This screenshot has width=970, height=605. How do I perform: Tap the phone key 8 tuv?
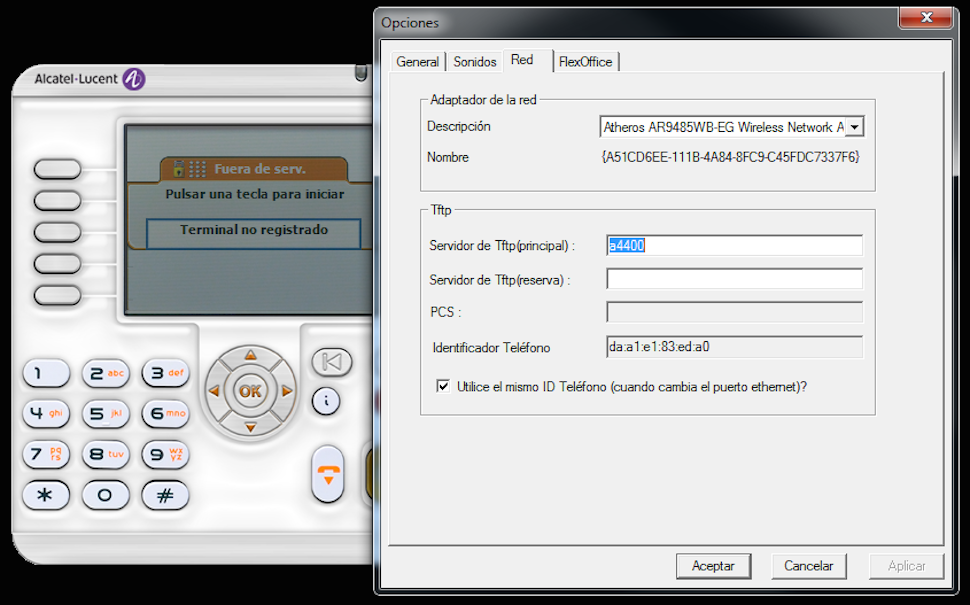coord(106,455)
